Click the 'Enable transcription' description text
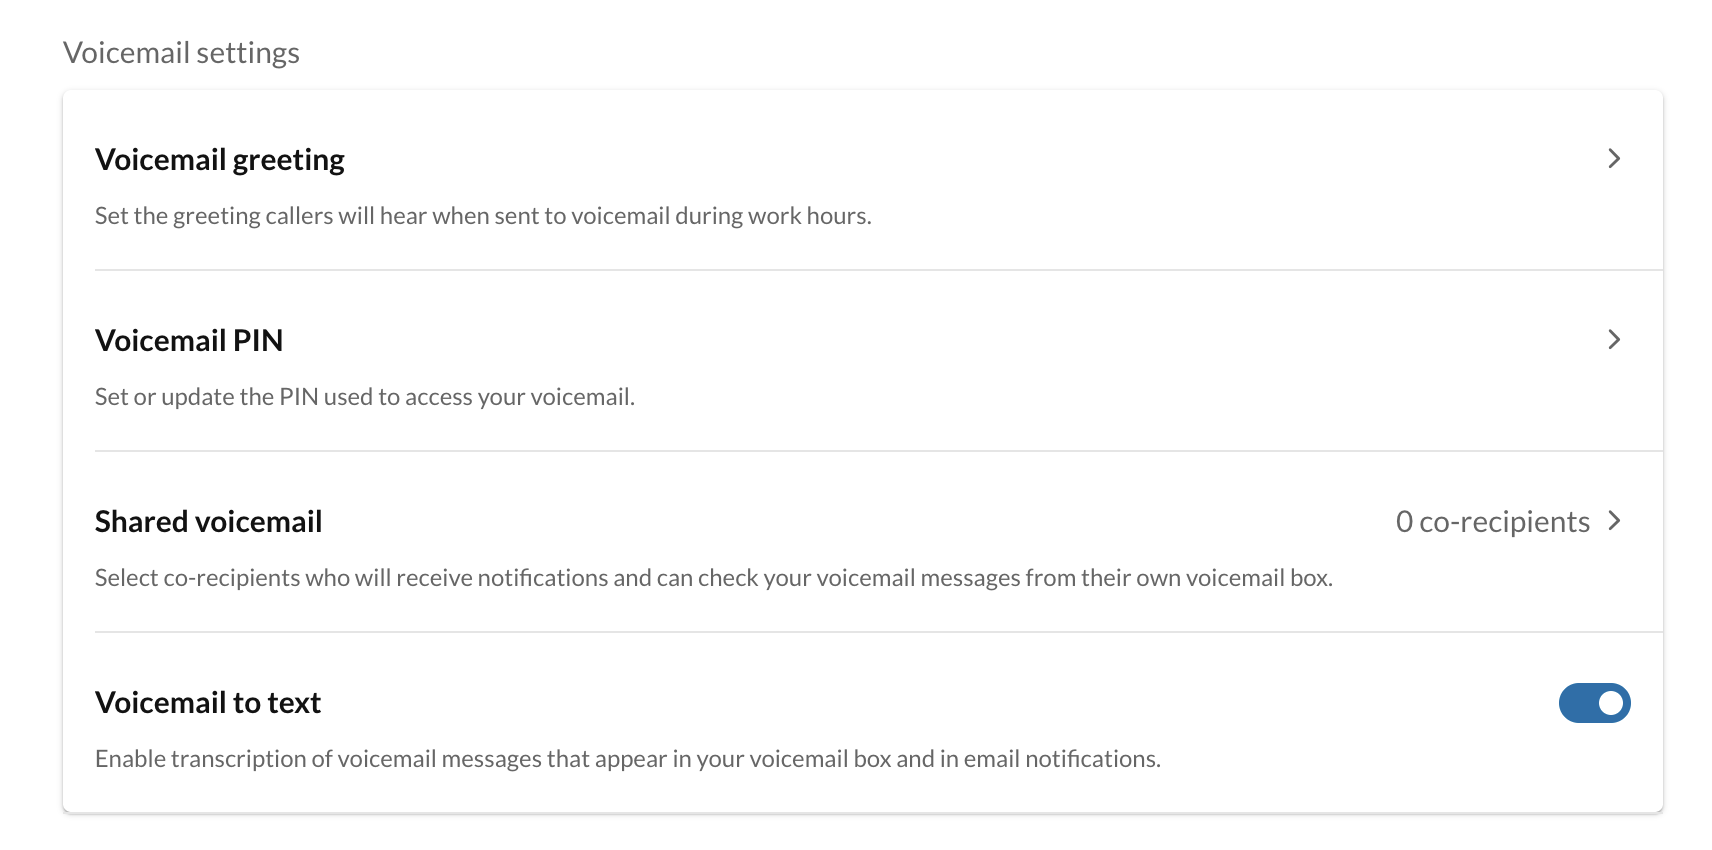The image size is (1712, 850). [x=627, y=759]
